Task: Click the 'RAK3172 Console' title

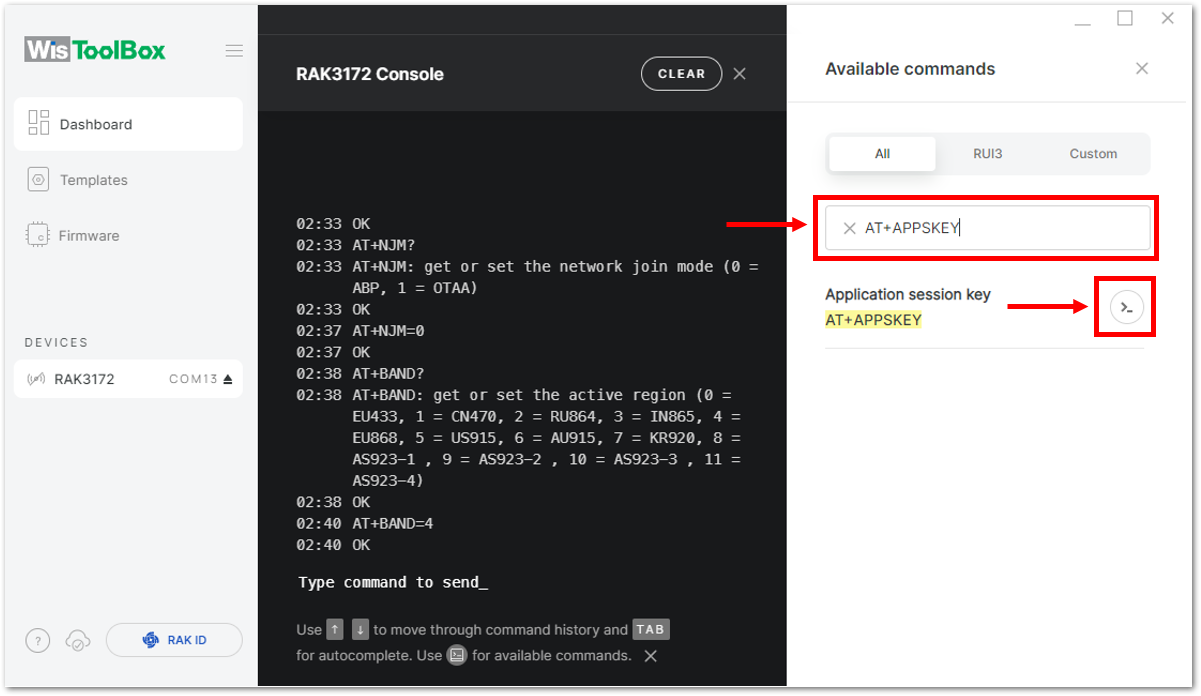Action: click(x=370, y=74)
